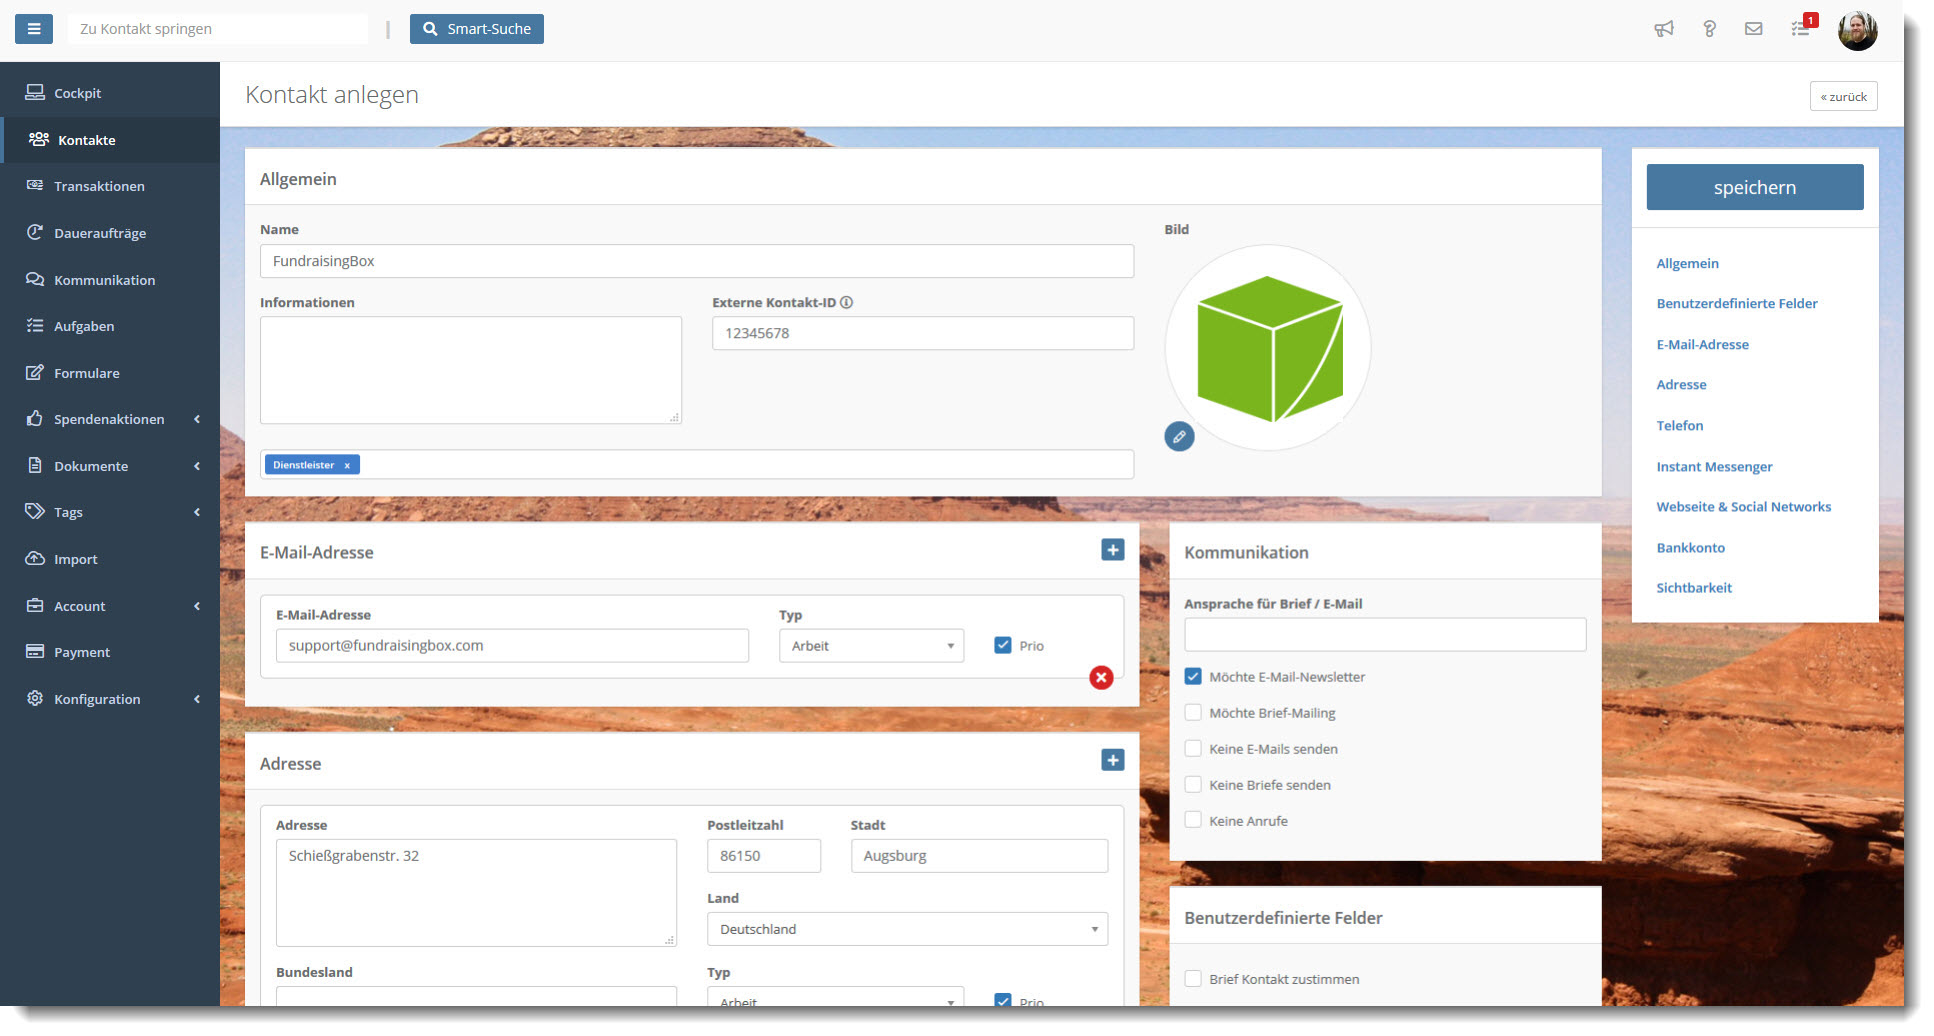Screen dimensions: 1934x1036
Task: Click the speichern button
Action: pyautogui.click(x=1754, y=187)
